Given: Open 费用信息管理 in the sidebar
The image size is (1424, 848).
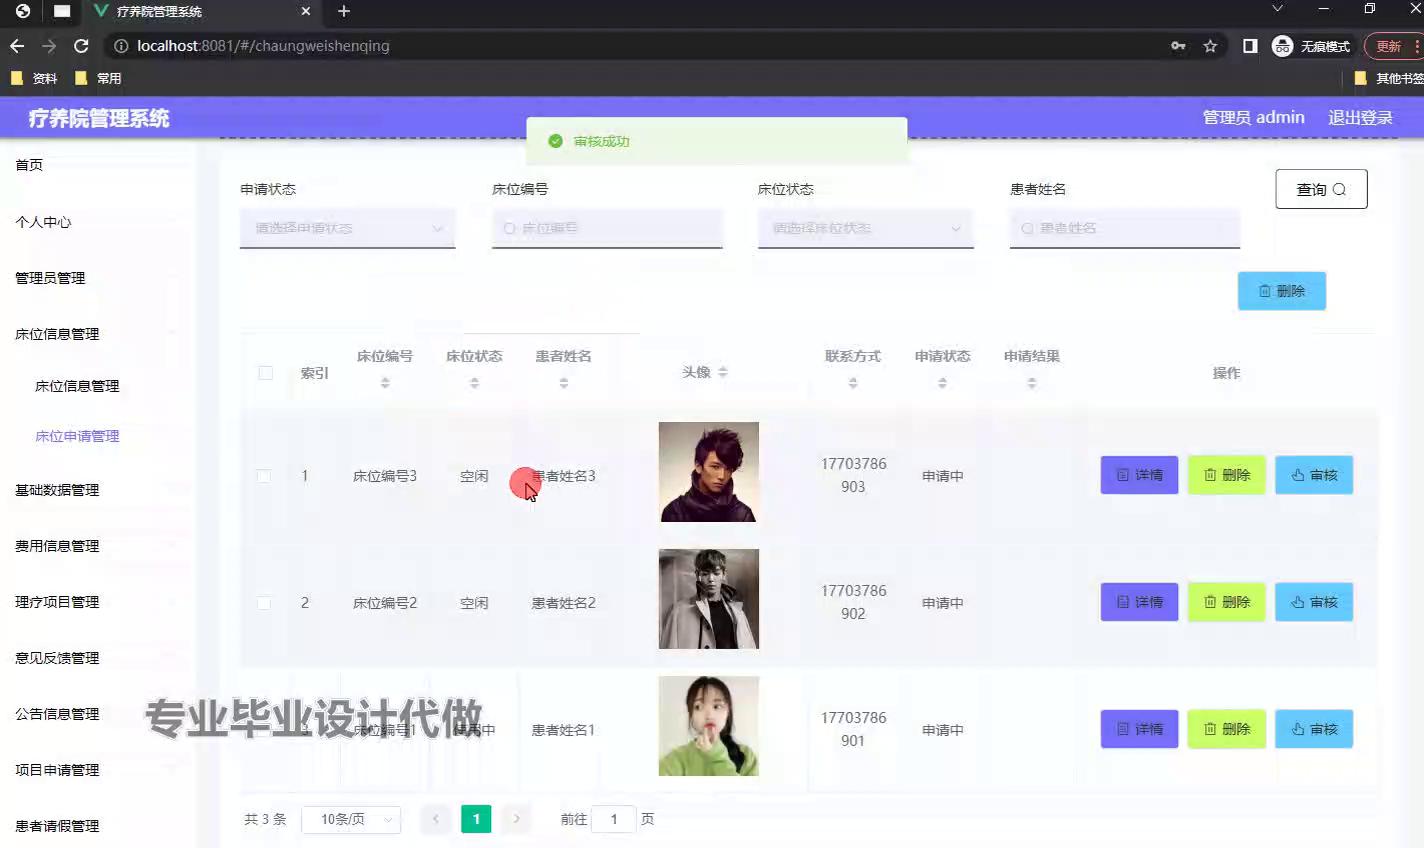Looking at the screenshot, I should pyautogui.click(x=57, y=546).
